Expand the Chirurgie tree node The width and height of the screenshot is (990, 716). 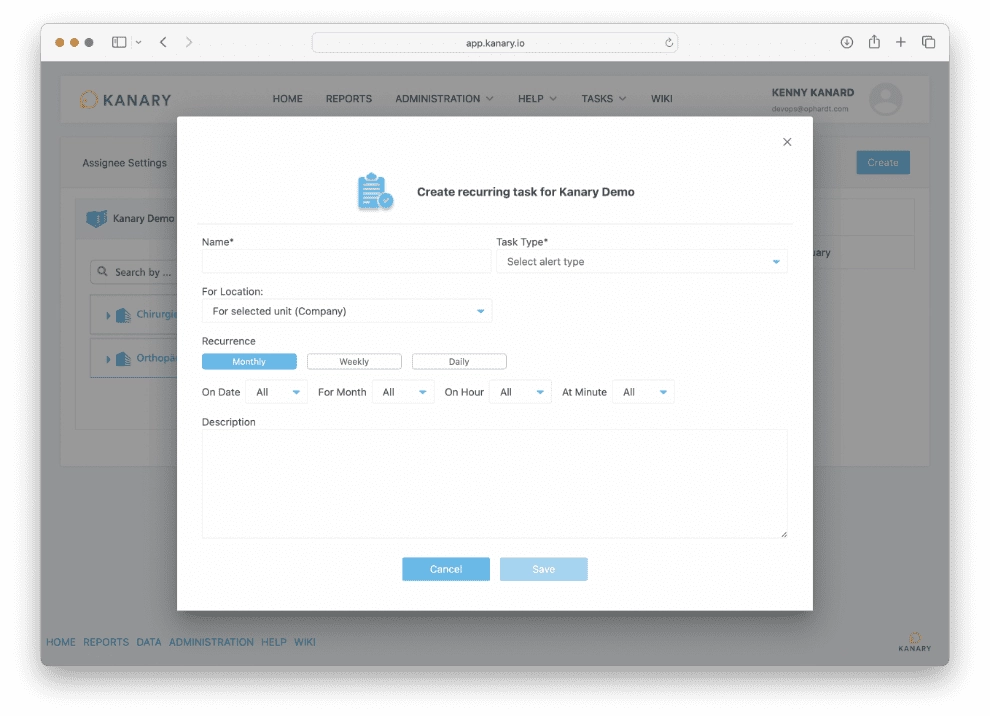click(x=108, y=315)
